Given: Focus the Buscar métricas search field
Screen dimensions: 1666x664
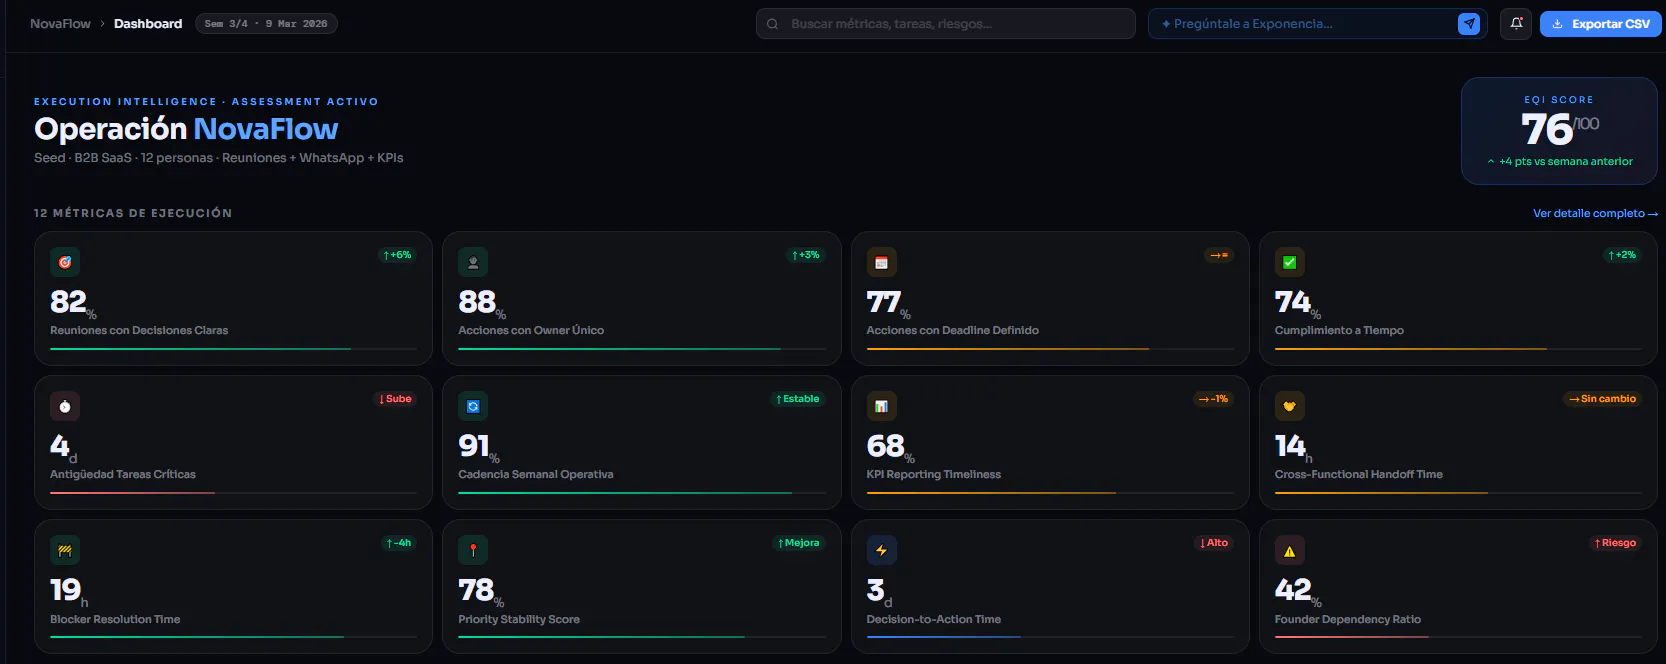Looking at the screenshot, I should [945, 23].
